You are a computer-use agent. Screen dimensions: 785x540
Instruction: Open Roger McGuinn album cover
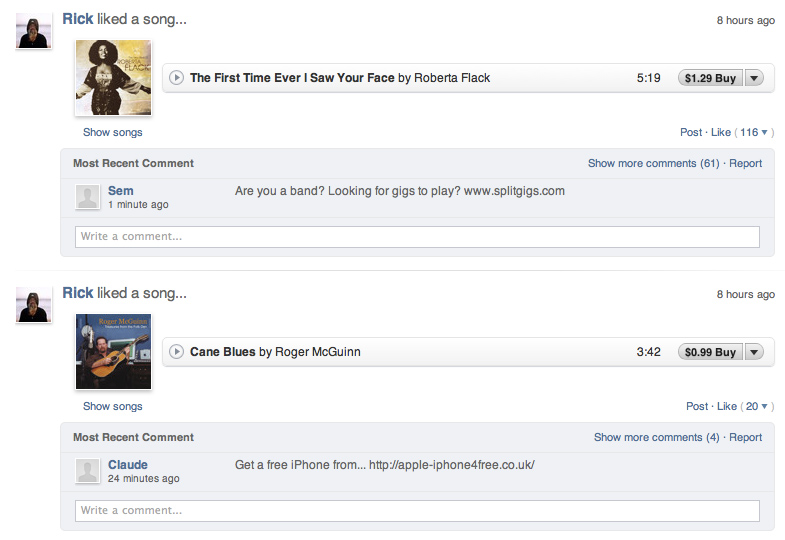113,352
